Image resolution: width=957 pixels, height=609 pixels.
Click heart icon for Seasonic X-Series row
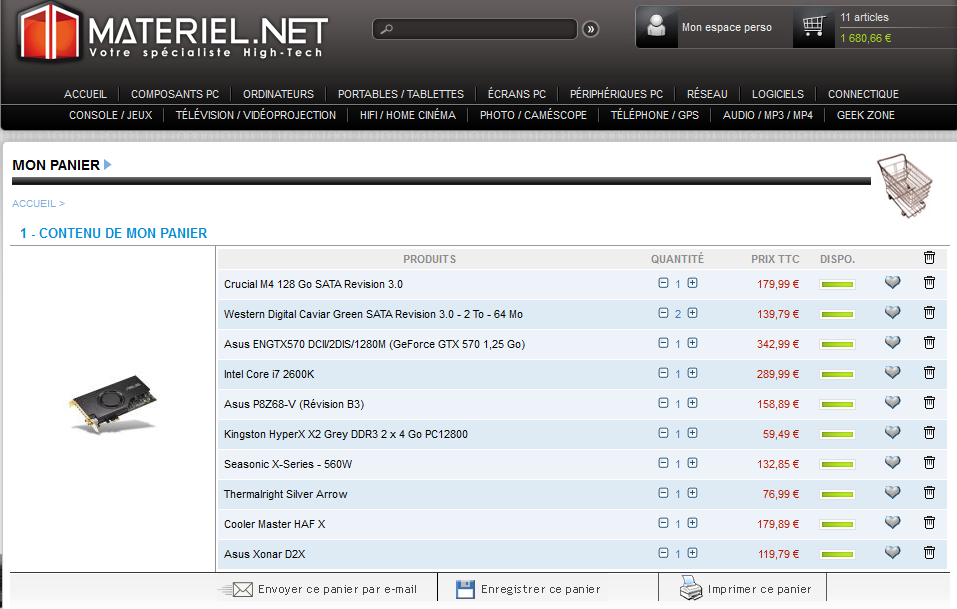click(x=893, y=462)
